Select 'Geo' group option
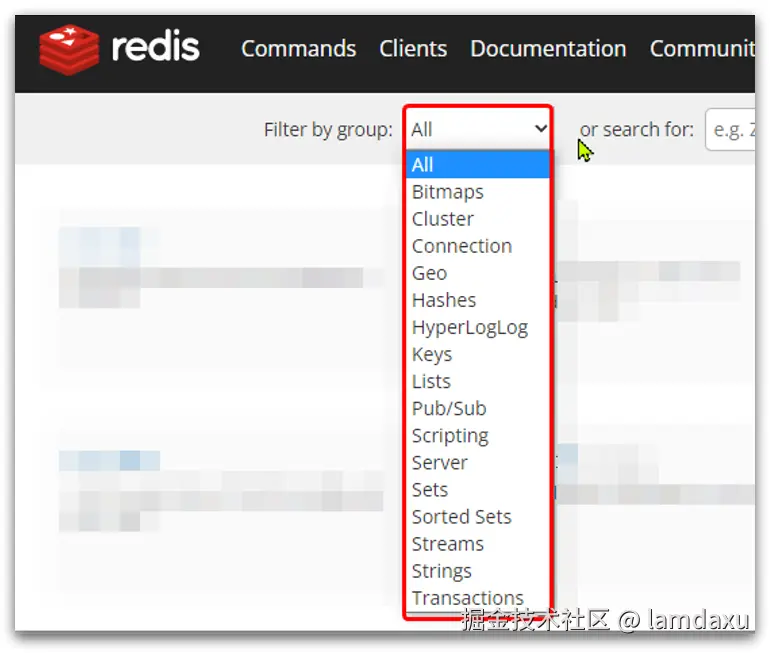This screenshot has height=653, width=770. pos(478,273)
